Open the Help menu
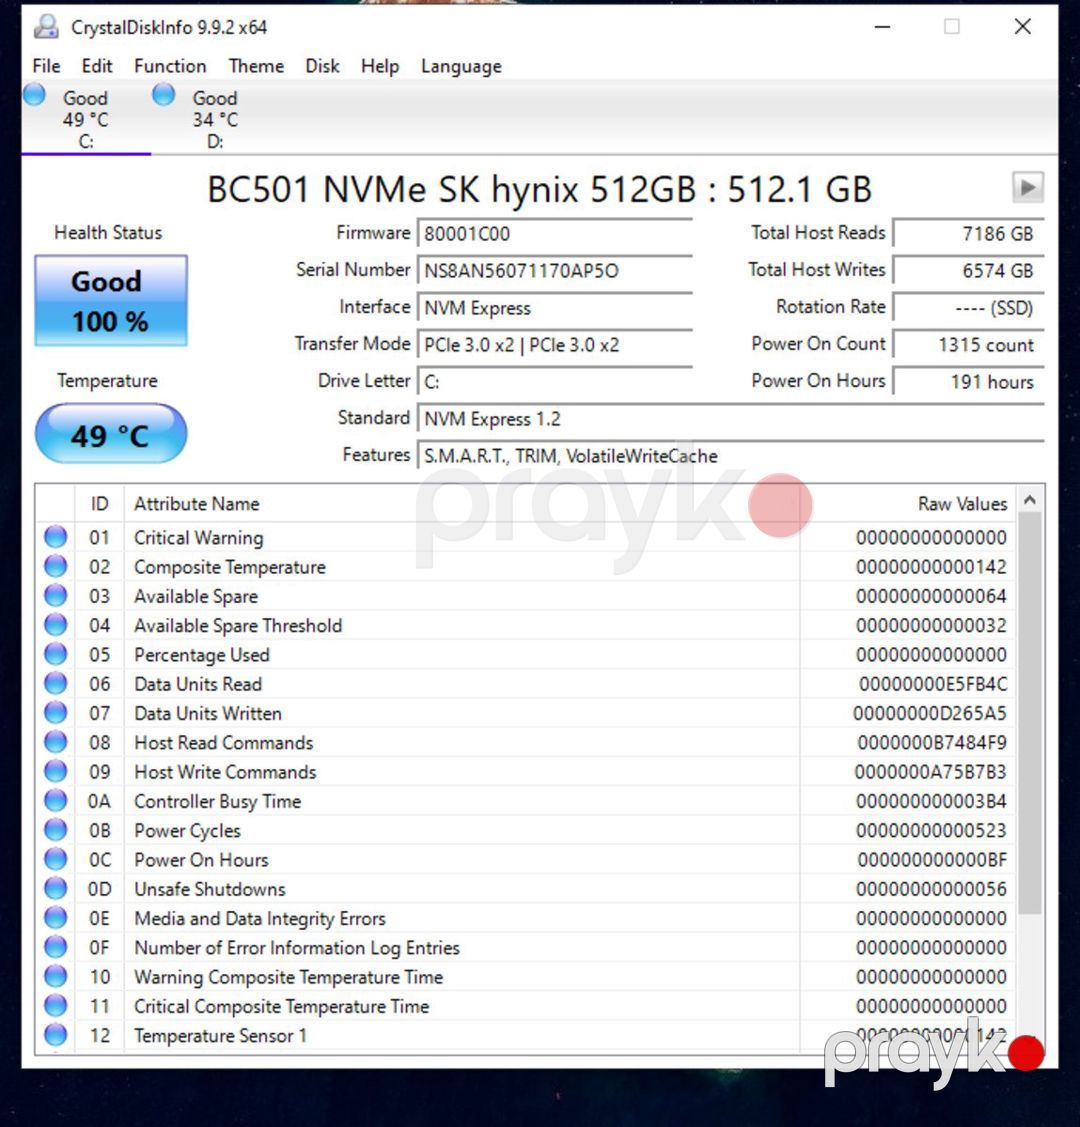The height and width of the screenshot is (1127, 1080). 379,66
